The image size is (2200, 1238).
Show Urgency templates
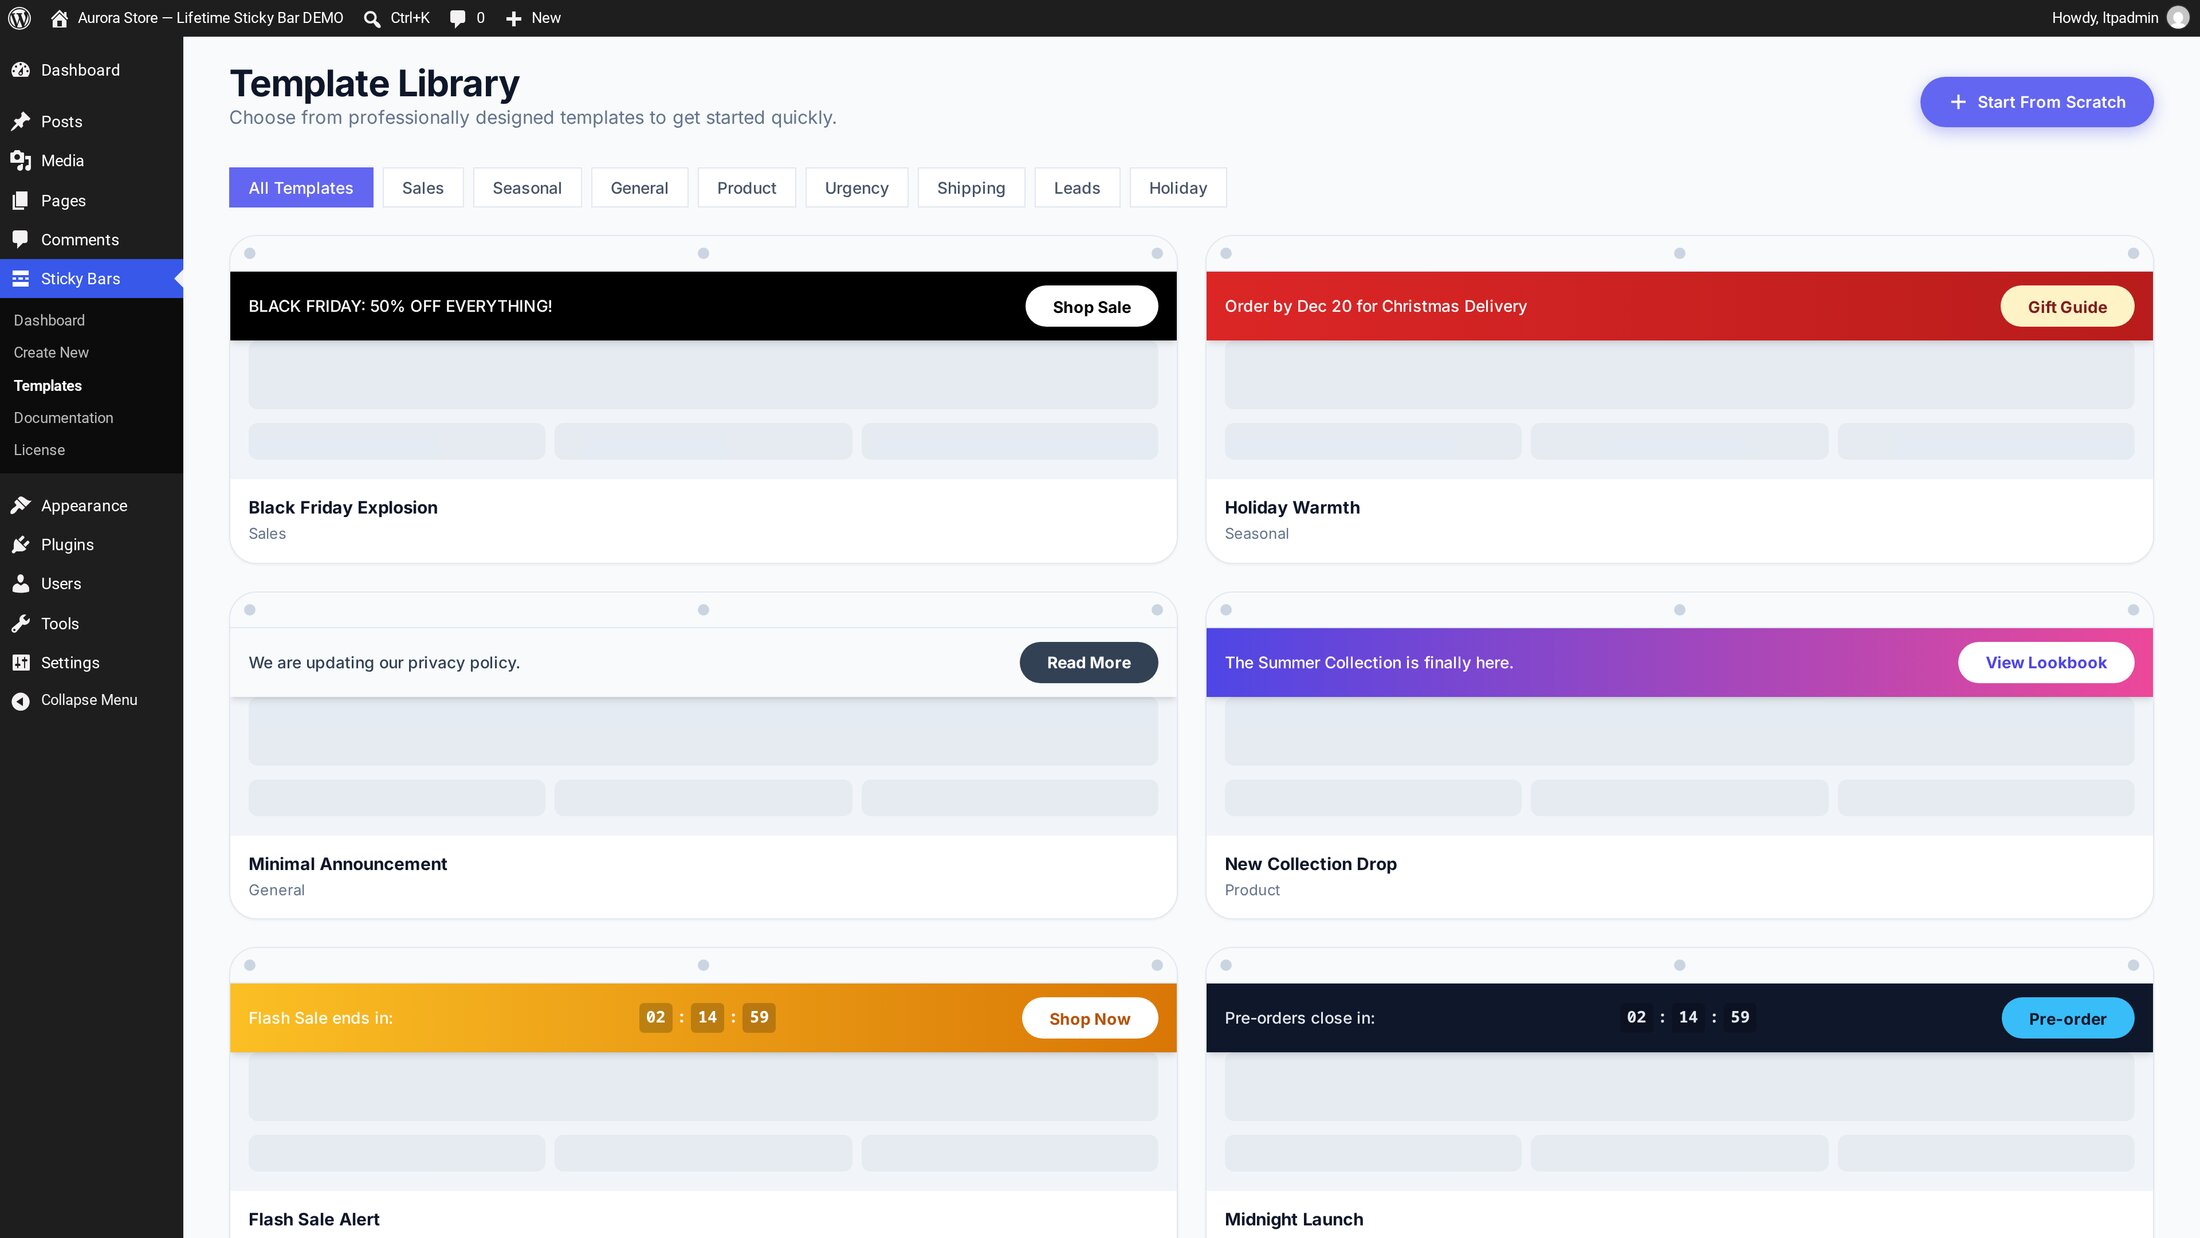coord(857,187)
